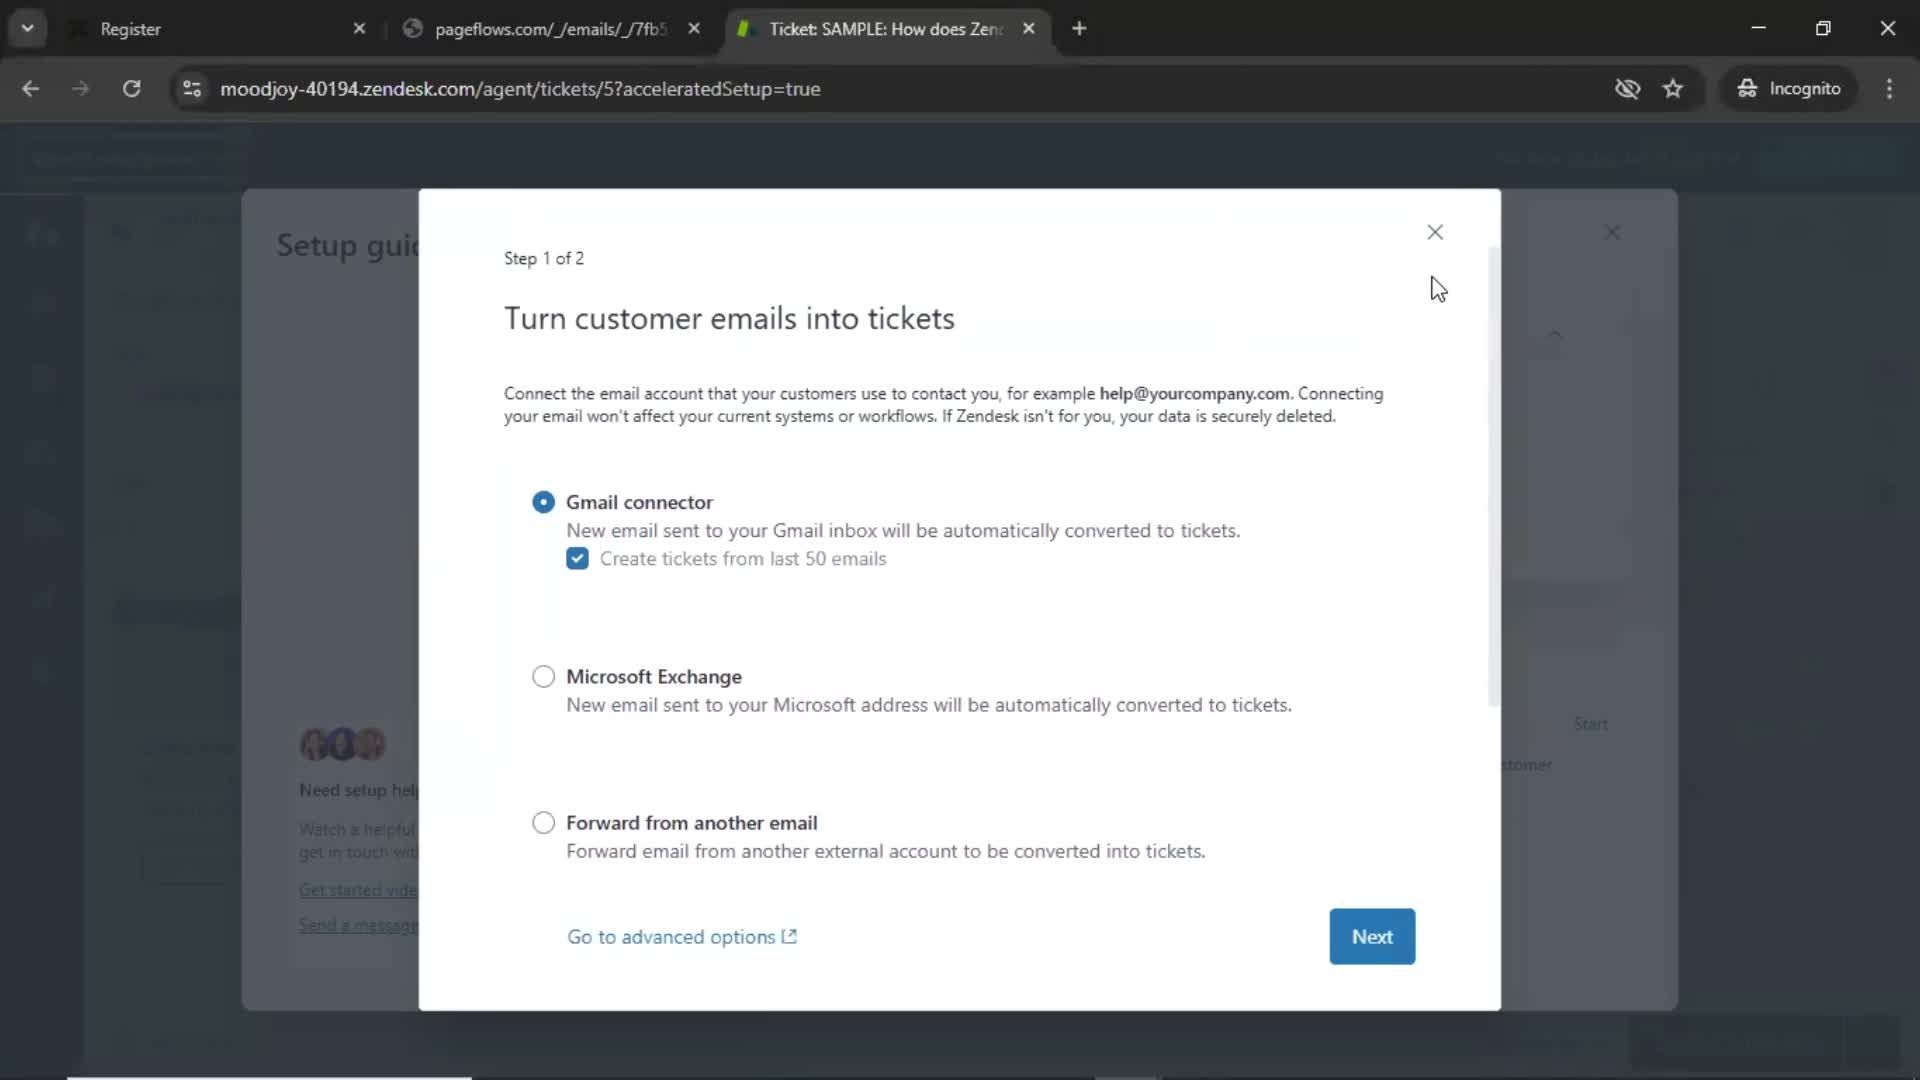This screenshot has height=1080, width=1920.
Task: Close the Setup guide panel behind the dialog
Action: pyautogui.click(x=1612, y=232)
